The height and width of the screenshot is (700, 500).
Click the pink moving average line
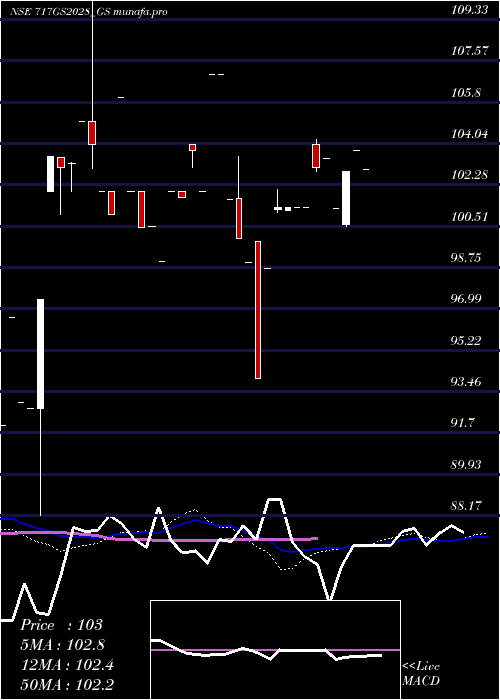(159, 537)
